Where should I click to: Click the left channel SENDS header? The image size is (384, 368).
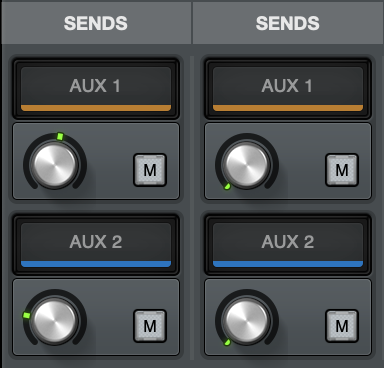pyautogui.click(x=96, y=23)
